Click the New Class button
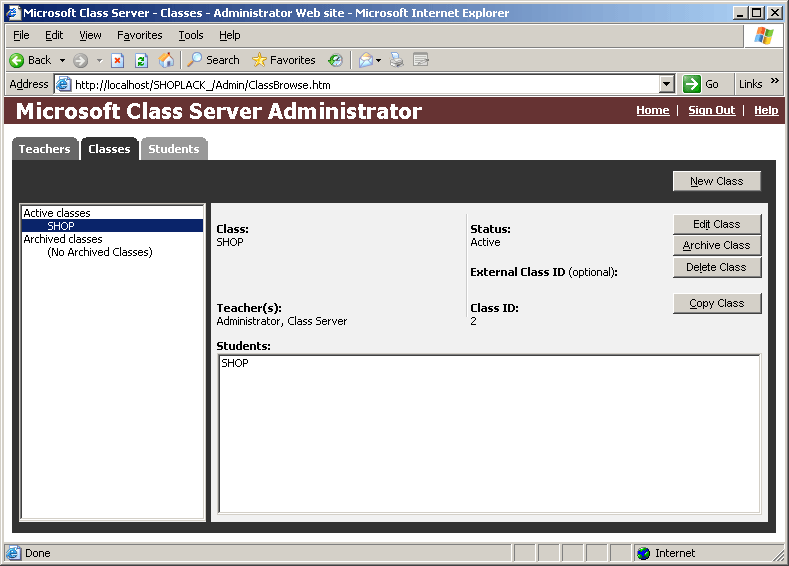789x566 pixels. (x=717, y=181)
